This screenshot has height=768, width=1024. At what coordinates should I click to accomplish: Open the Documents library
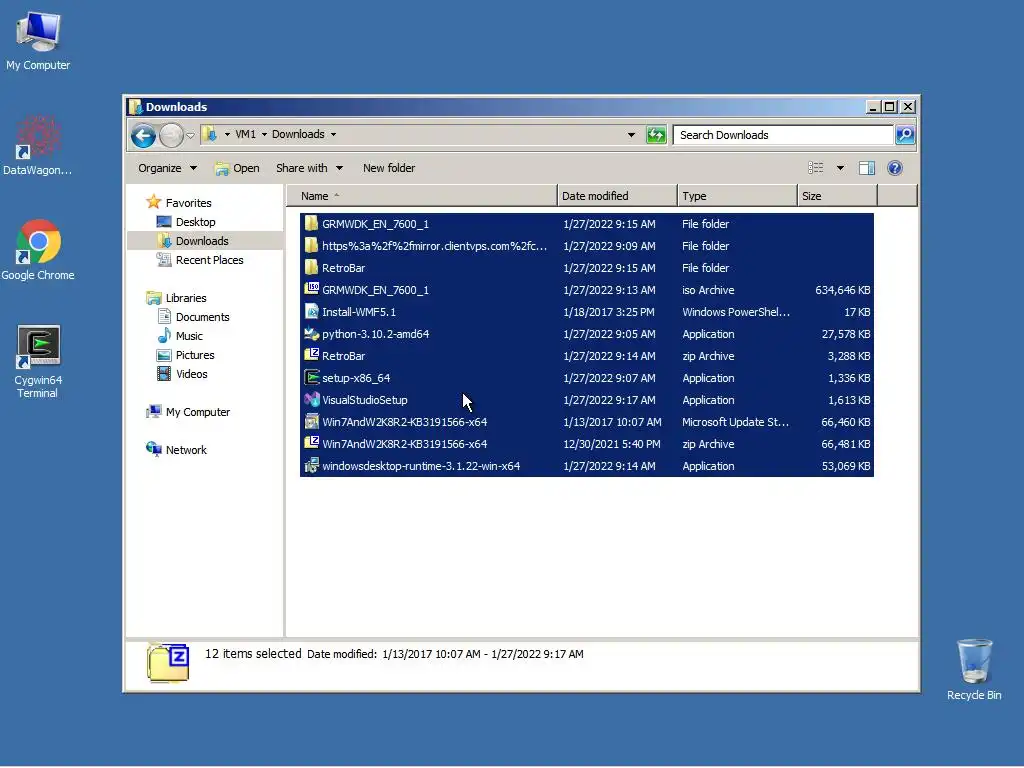pos(202,317)
